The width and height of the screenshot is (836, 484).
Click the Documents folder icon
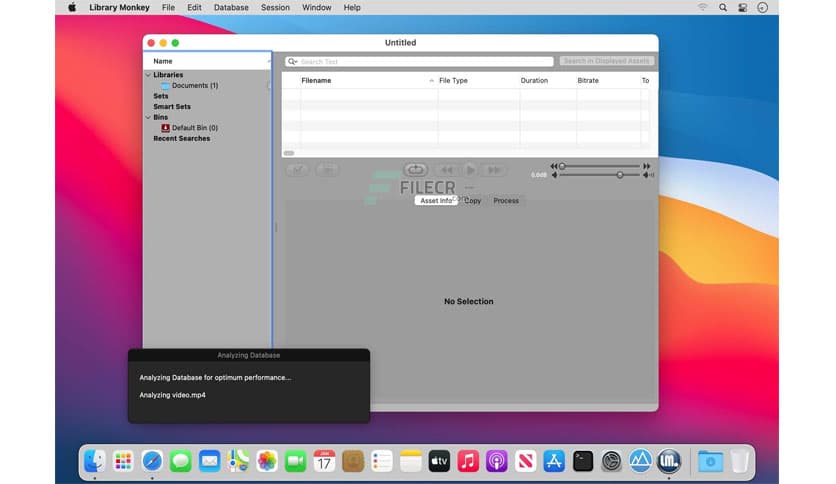tap(165, 85)
